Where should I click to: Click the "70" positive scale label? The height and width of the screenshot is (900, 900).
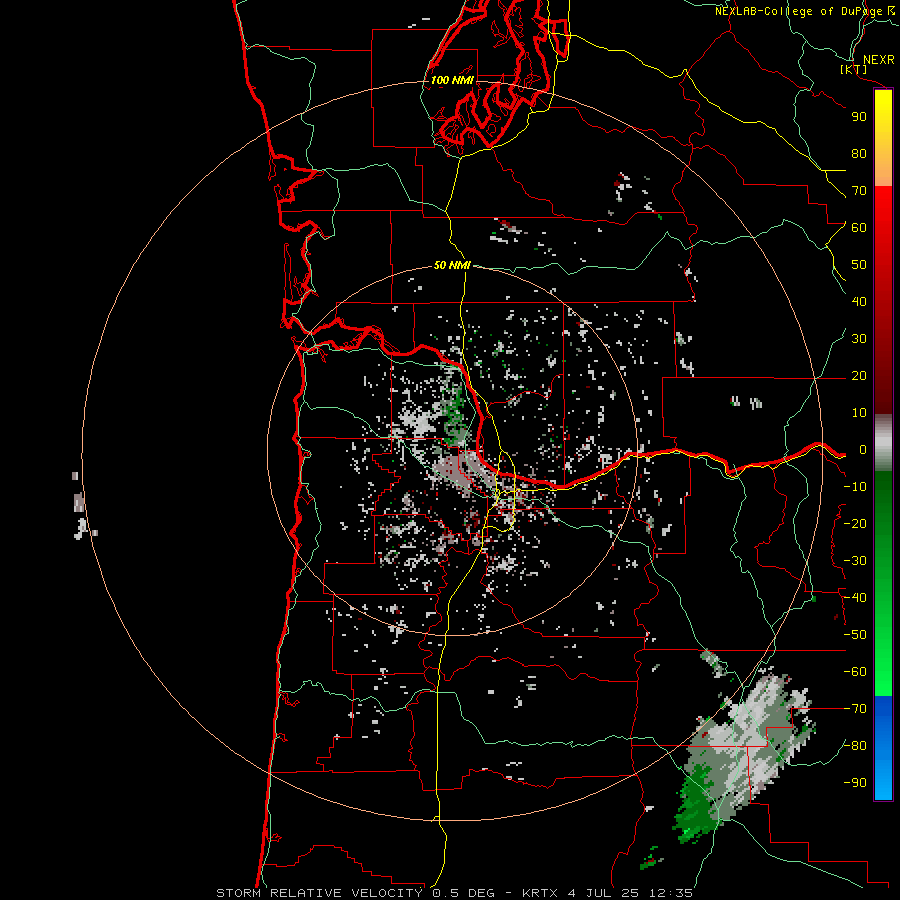pos(859,191)
